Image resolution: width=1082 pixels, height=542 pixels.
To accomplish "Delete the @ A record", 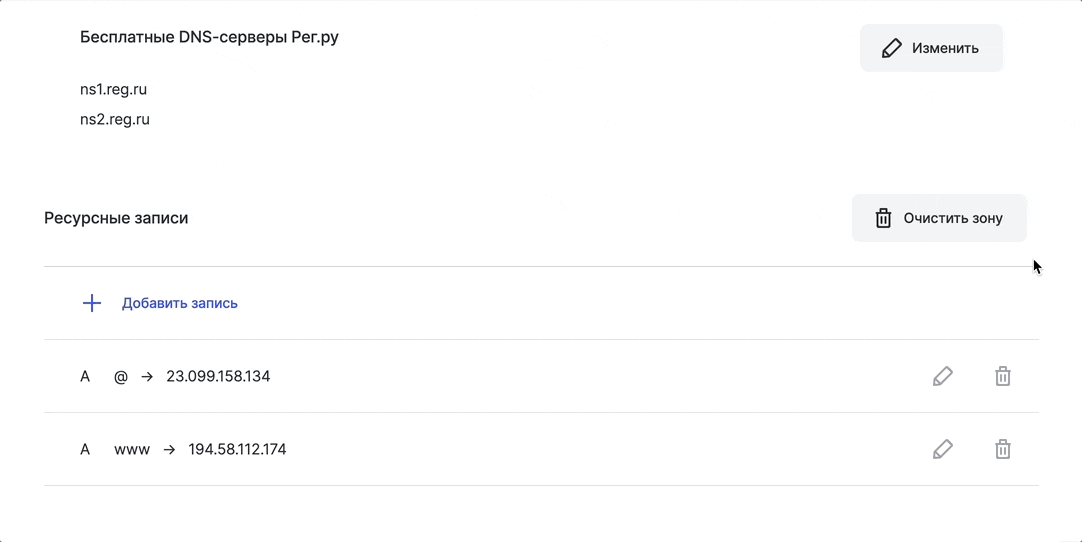I will [x=1003, y=376].
